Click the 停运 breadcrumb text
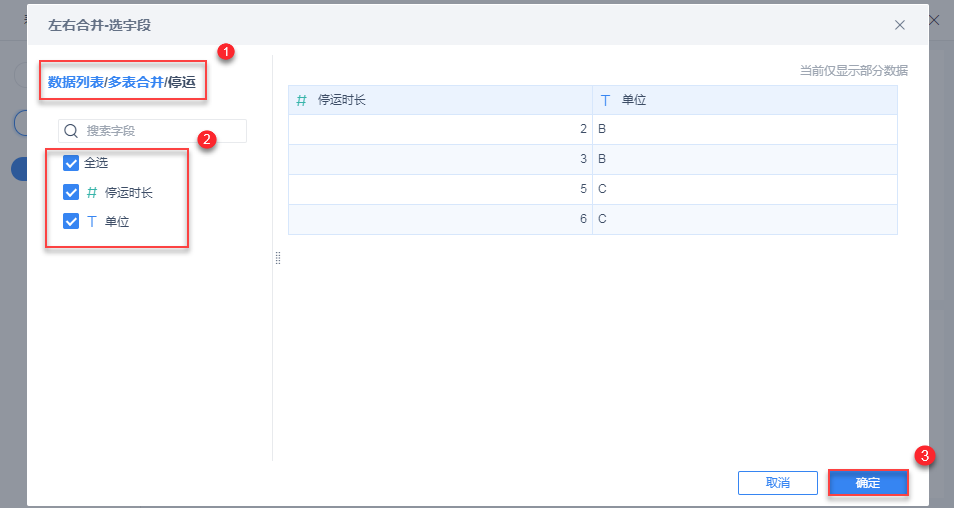The image size is (954, 508). click(x=182, y=82)
